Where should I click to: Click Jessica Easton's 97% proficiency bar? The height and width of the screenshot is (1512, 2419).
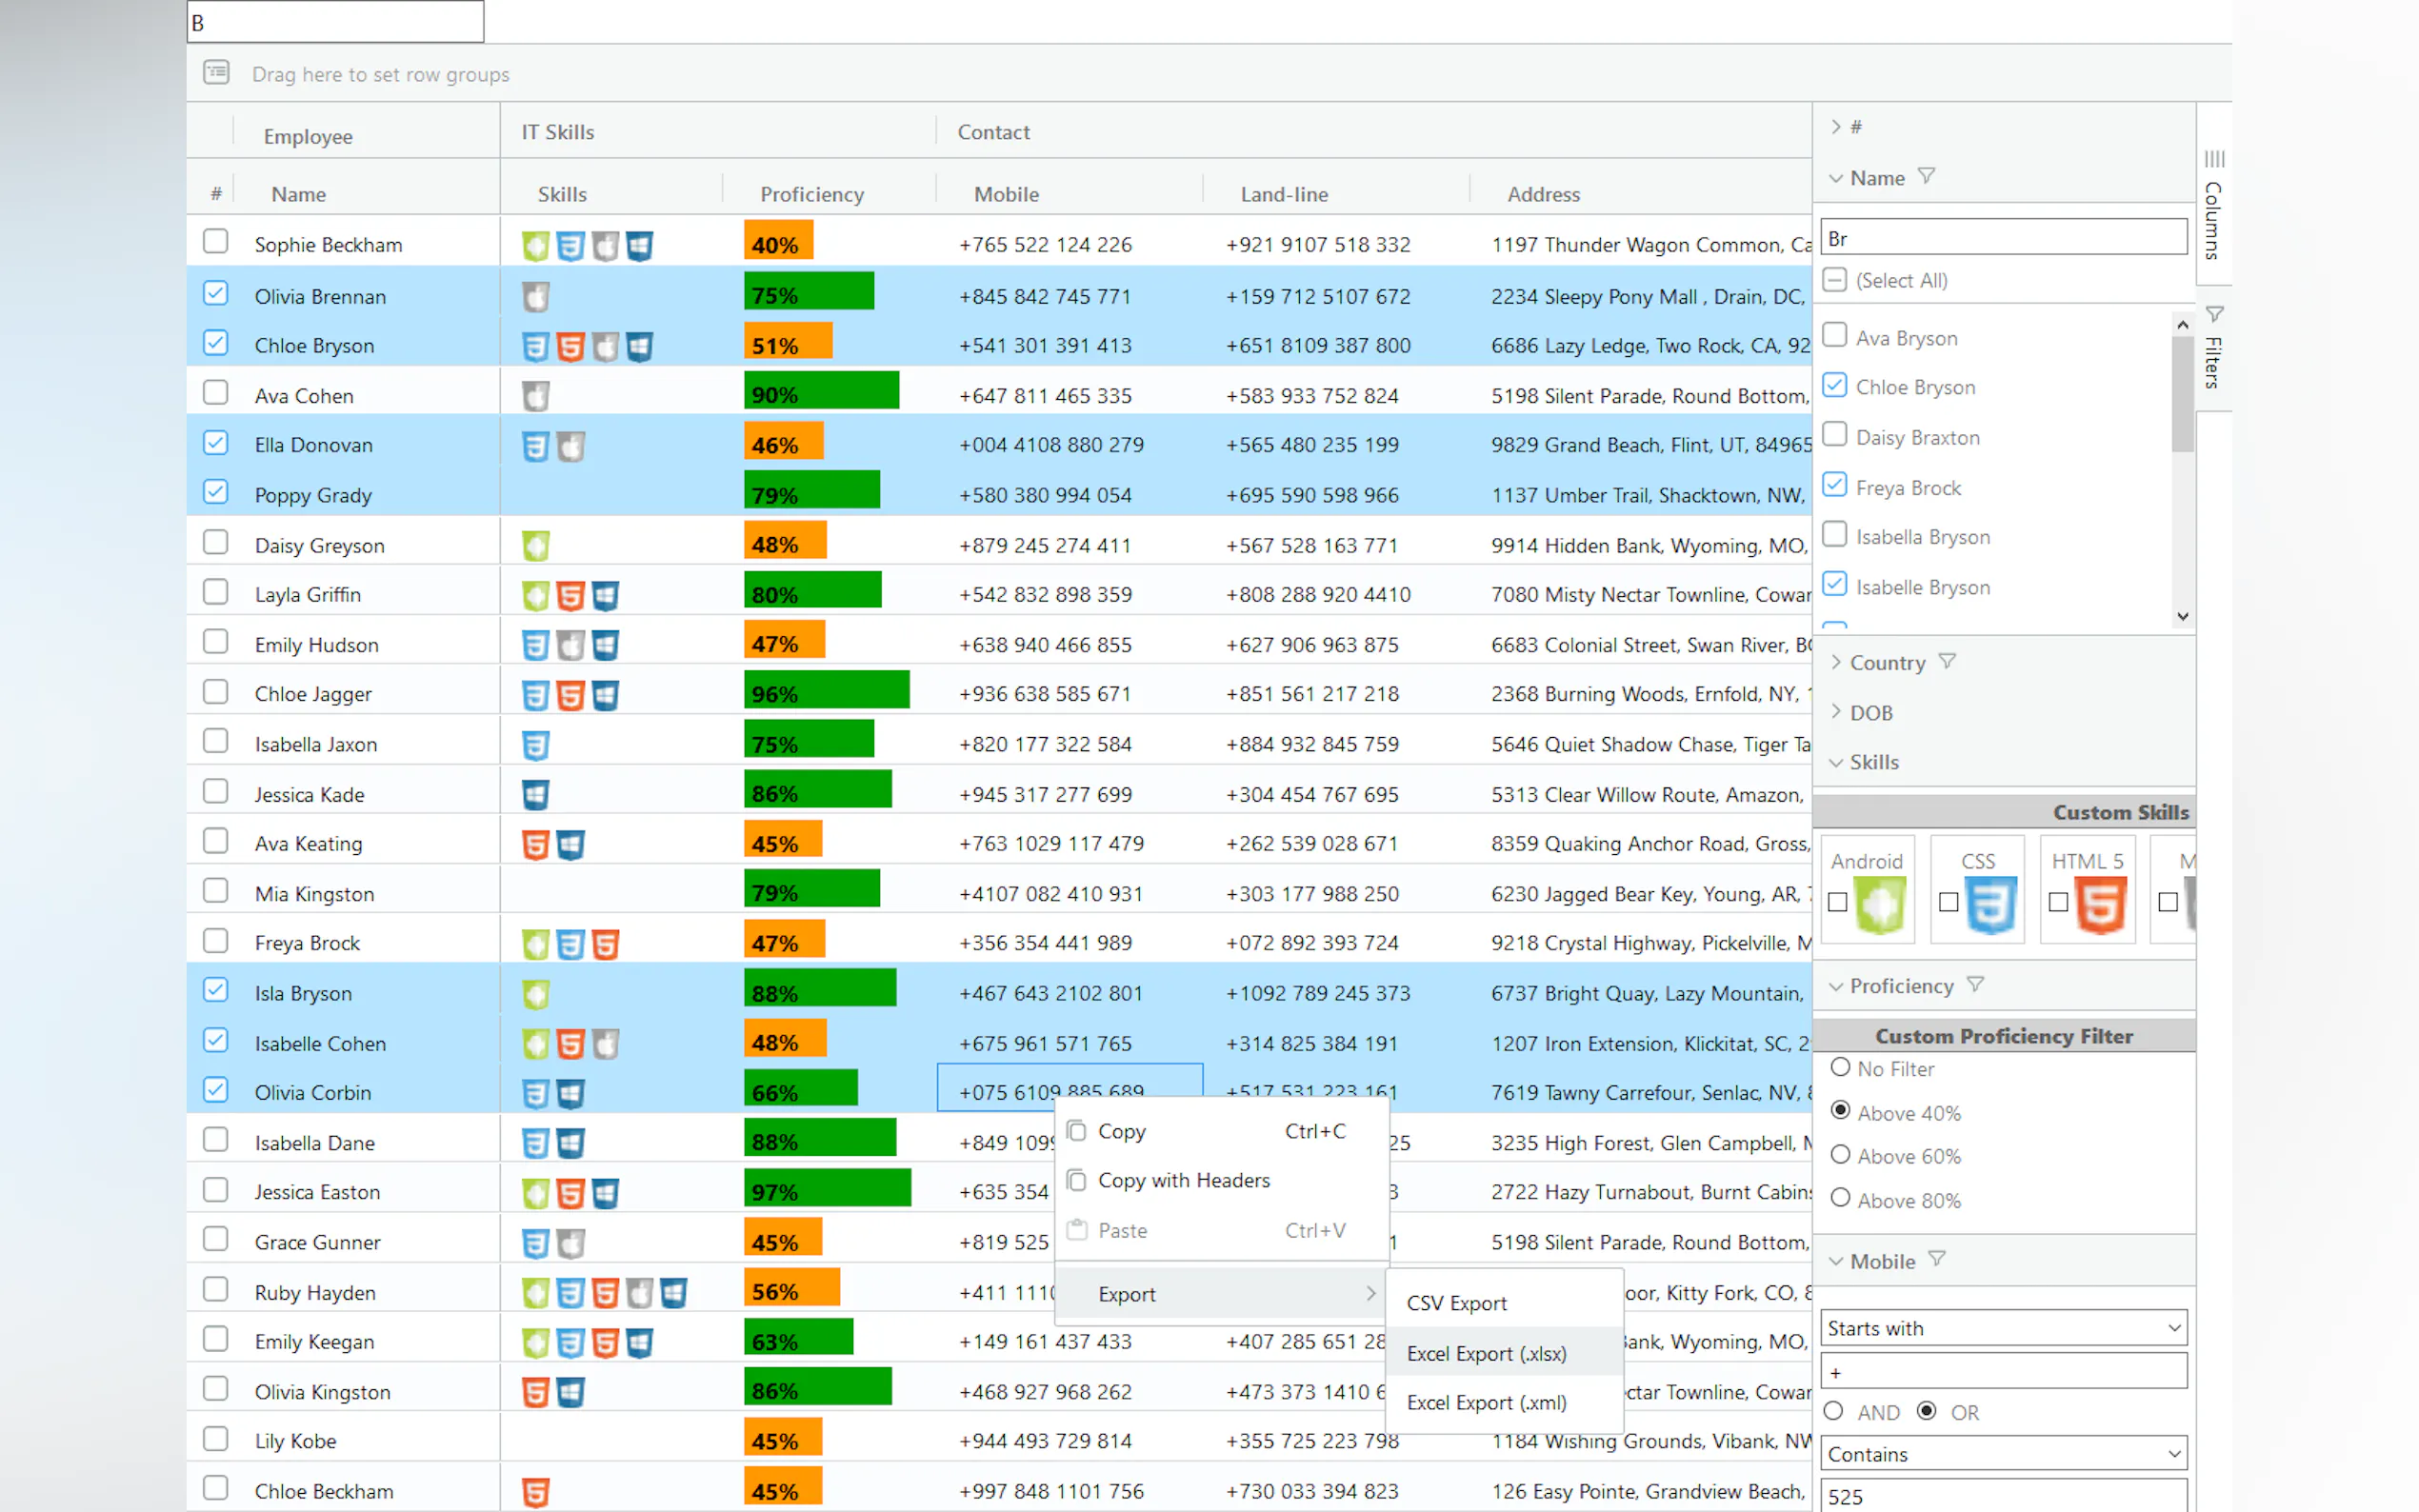point(827,1189)
